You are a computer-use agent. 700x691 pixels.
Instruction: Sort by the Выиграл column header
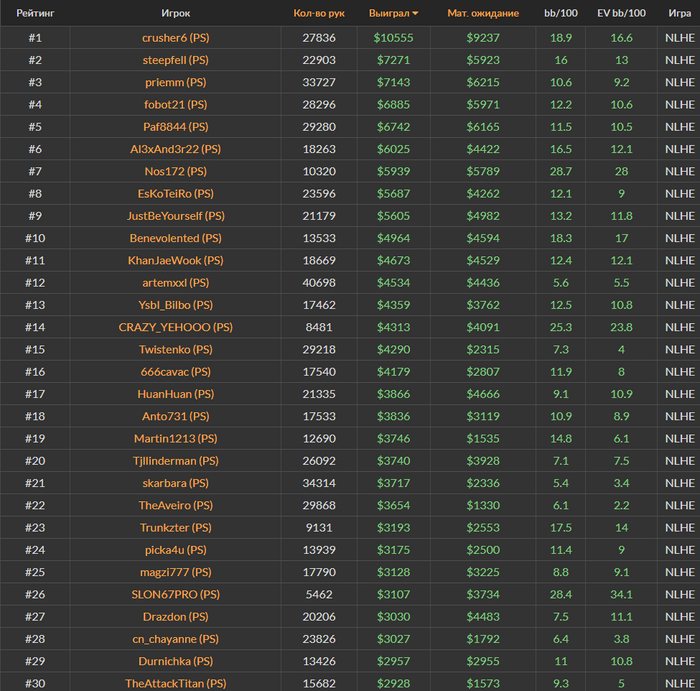click(392, 13)
